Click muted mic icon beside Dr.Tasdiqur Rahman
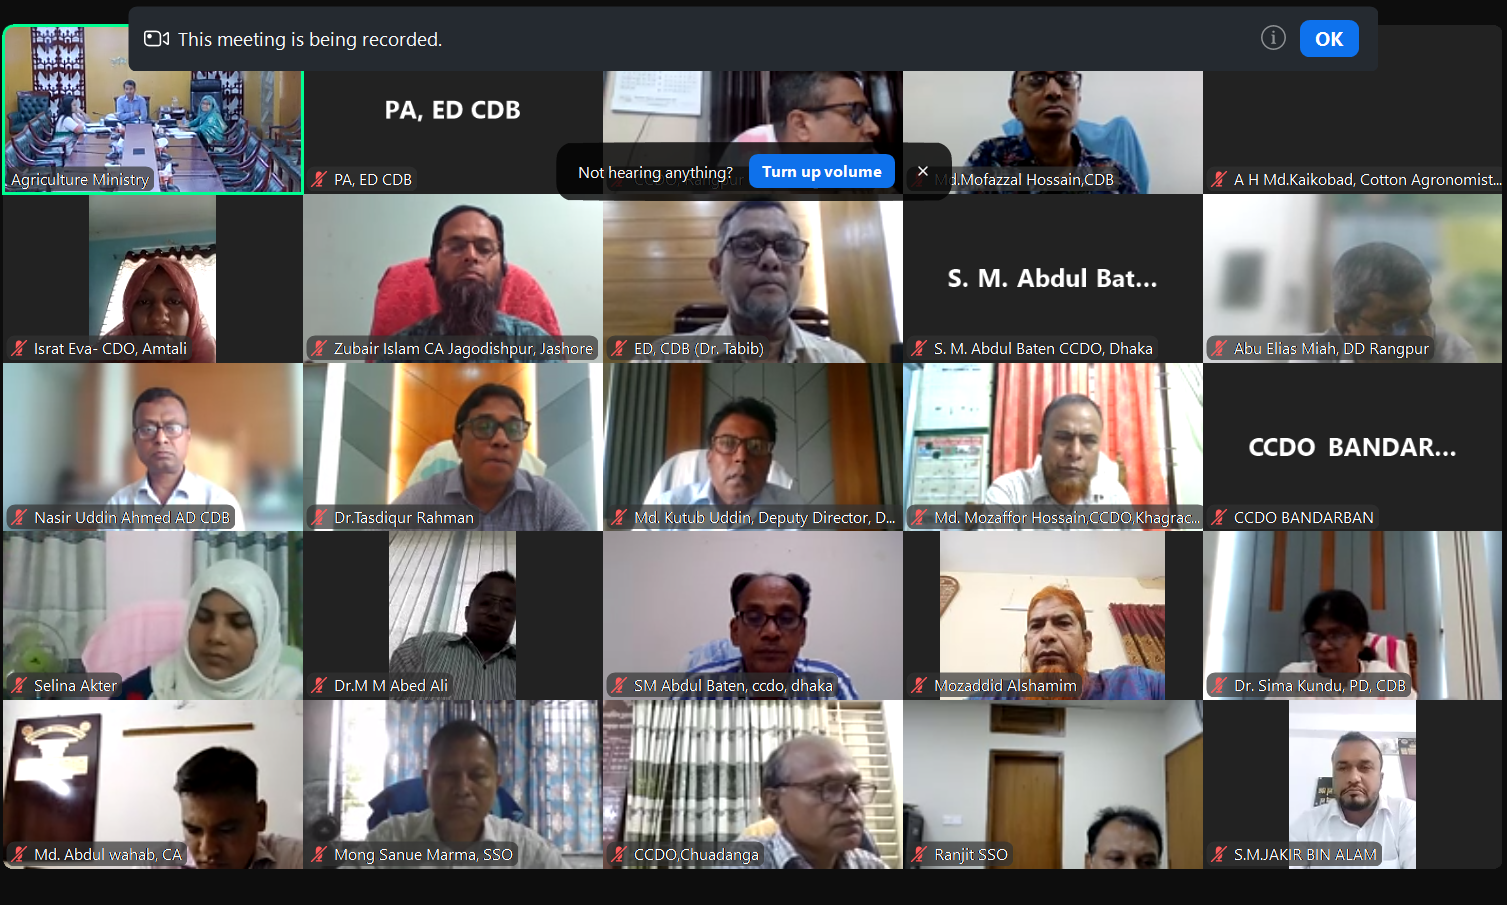1507x905 pixels. click(x=319, y=518)
